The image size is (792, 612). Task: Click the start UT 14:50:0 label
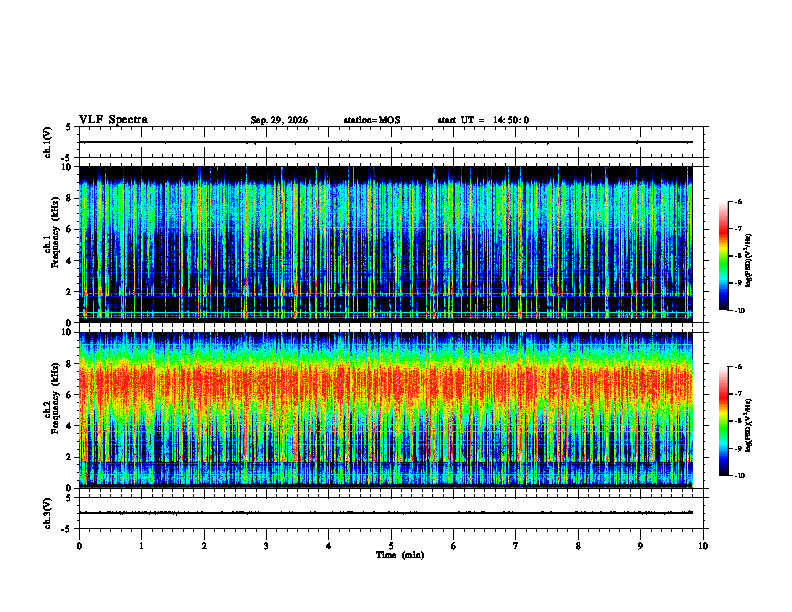point(483,120)
